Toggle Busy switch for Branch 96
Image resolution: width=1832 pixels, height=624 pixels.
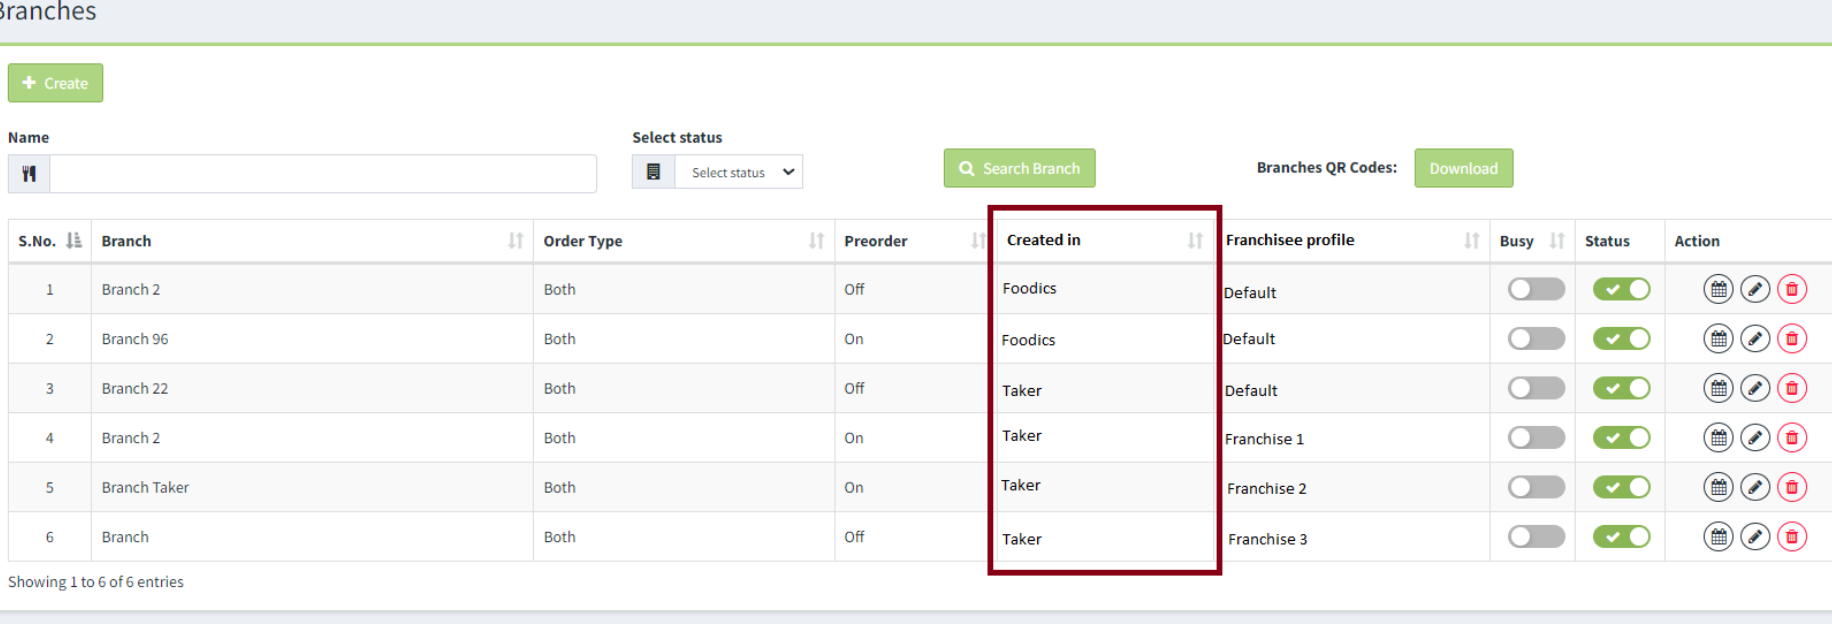[x=1536, y=339]
